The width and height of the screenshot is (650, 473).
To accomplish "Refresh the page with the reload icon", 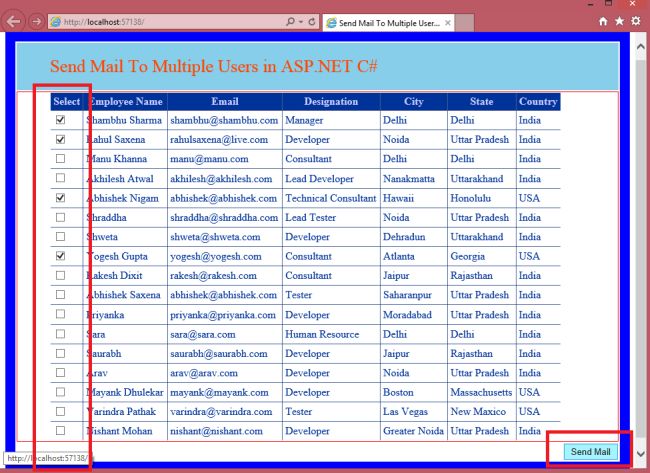I will (x=312, y=22).
